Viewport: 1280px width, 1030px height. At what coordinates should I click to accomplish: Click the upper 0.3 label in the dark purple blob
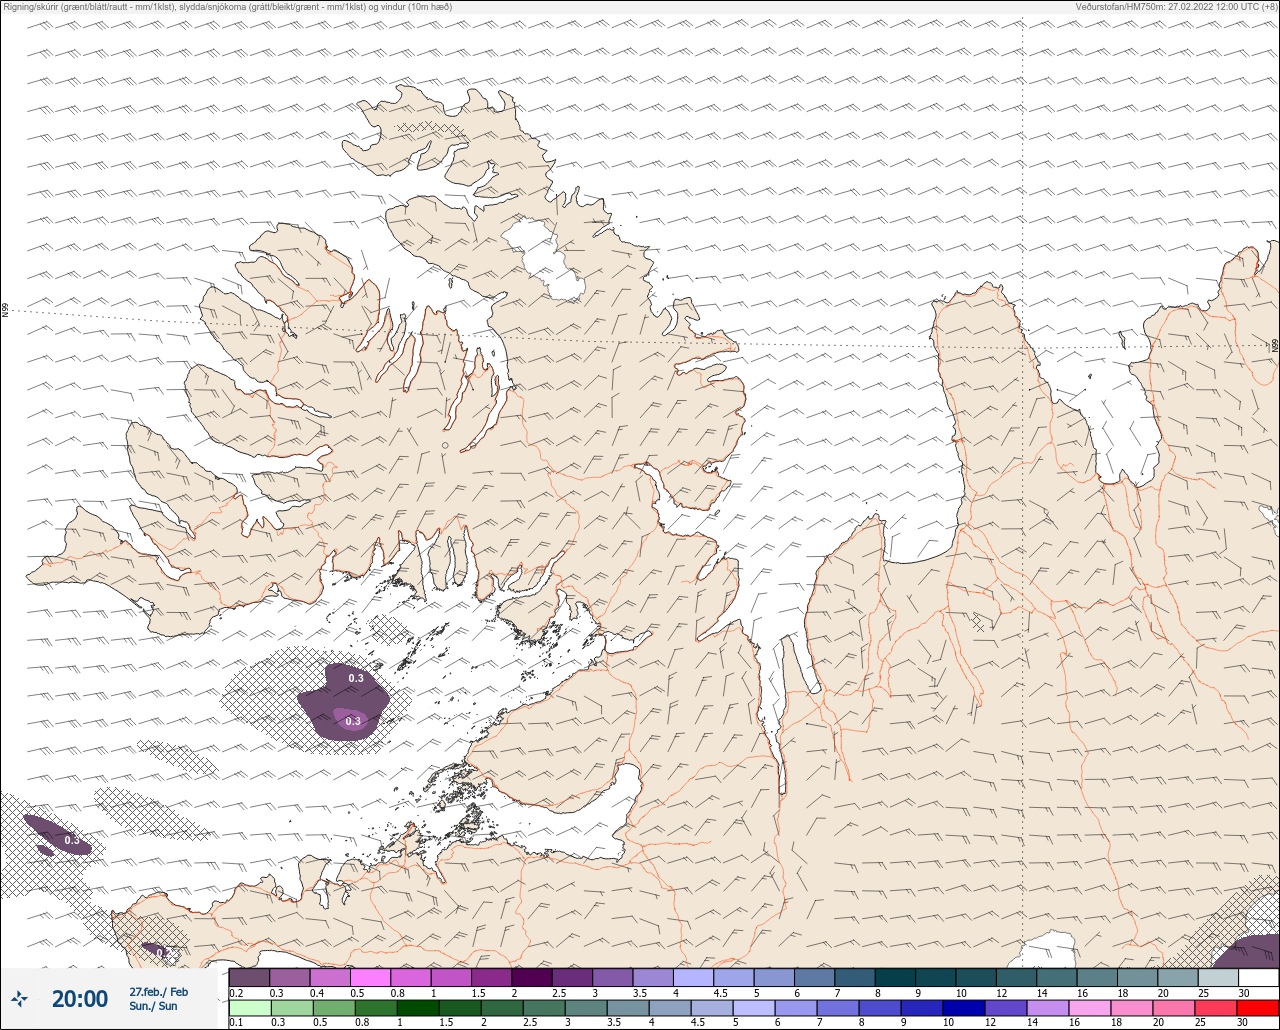click(x=356, y=678)
